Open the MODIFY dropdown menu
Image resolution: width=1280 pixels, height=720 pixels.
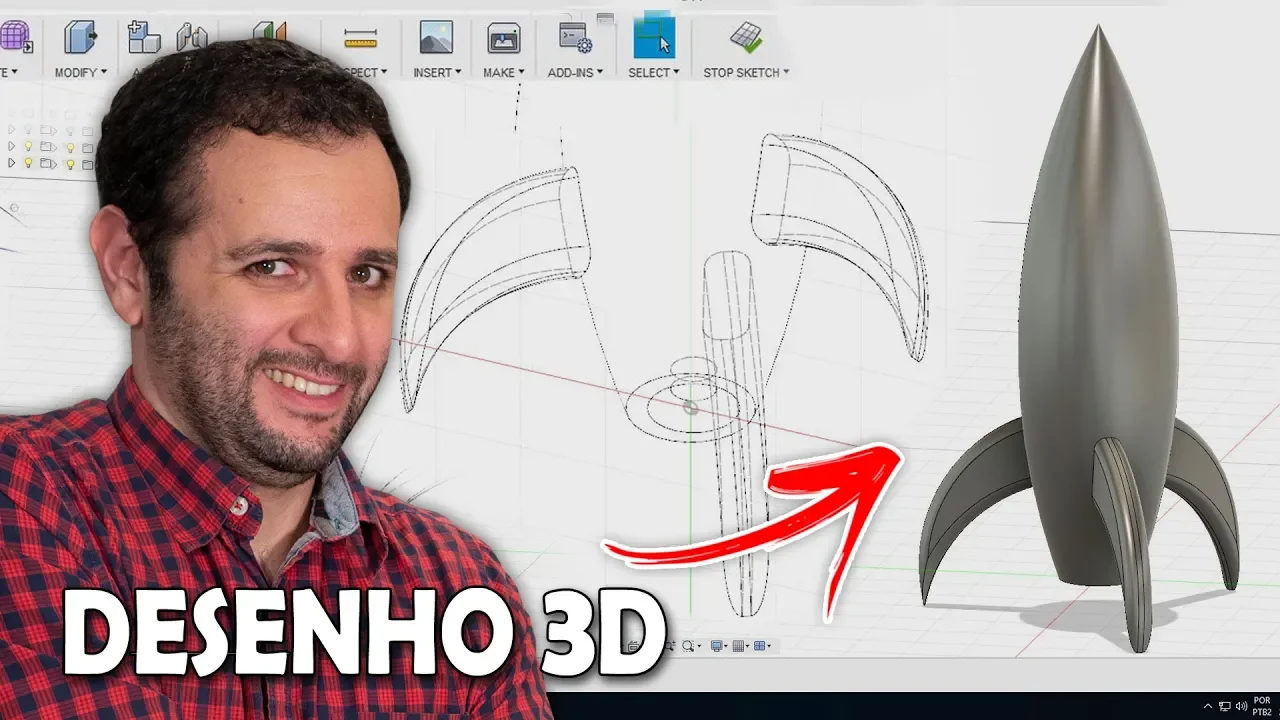(x=80, y=73)
